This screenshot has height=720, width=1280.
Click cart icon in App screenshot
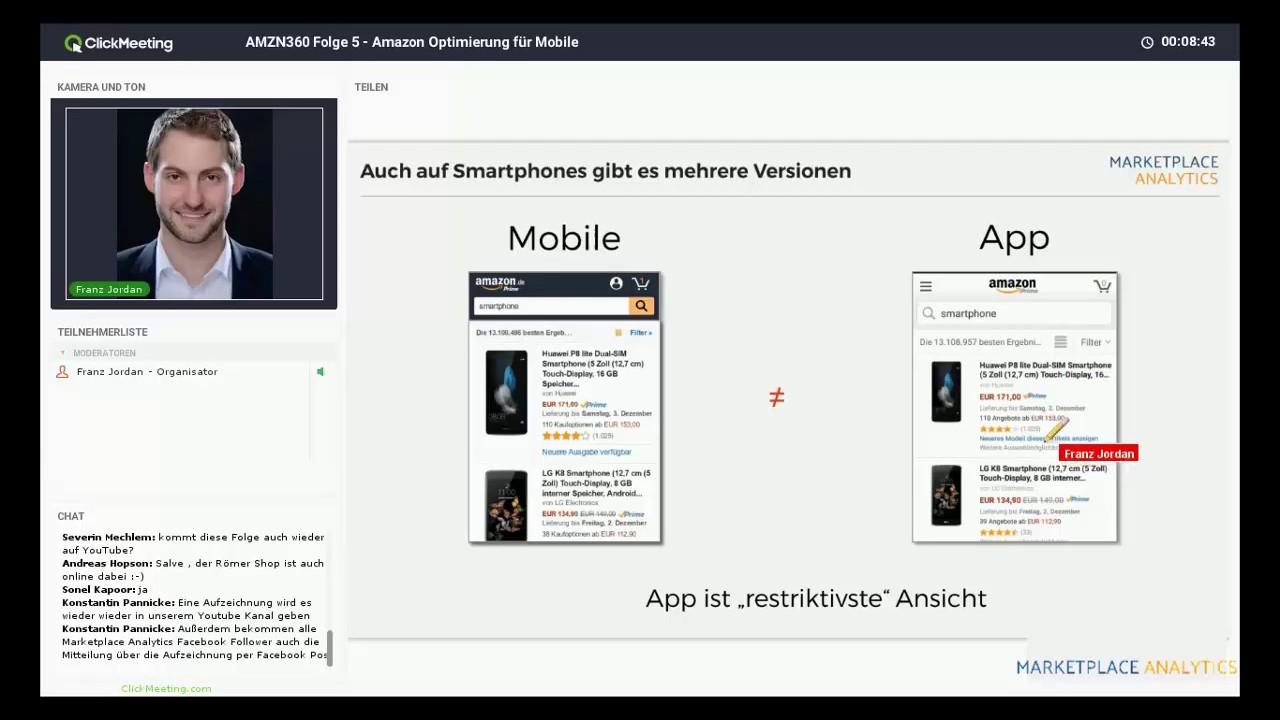click(x=1102, y=287)
